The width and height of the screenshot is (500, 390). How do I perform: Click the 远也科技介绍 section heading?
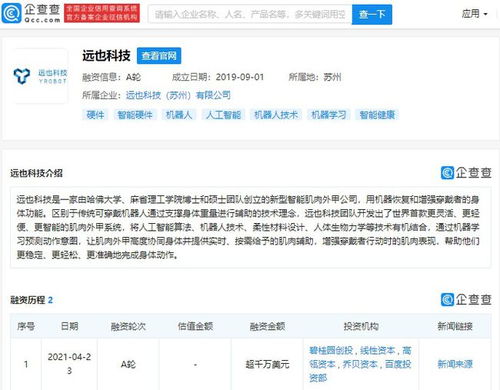click(x=36, y=173)
